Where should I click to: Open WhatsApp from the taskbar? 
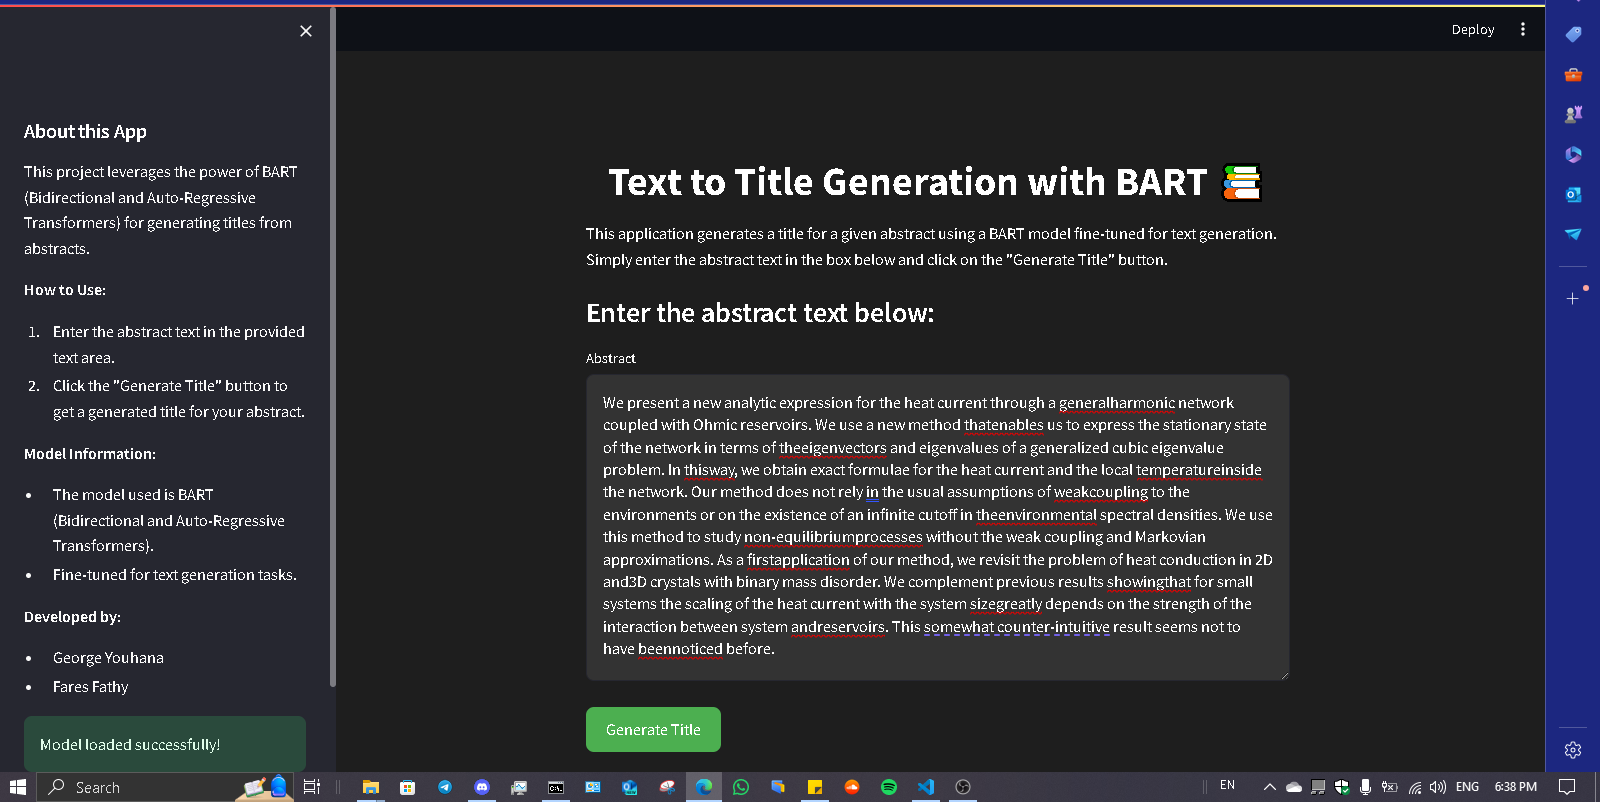[741, 787]
